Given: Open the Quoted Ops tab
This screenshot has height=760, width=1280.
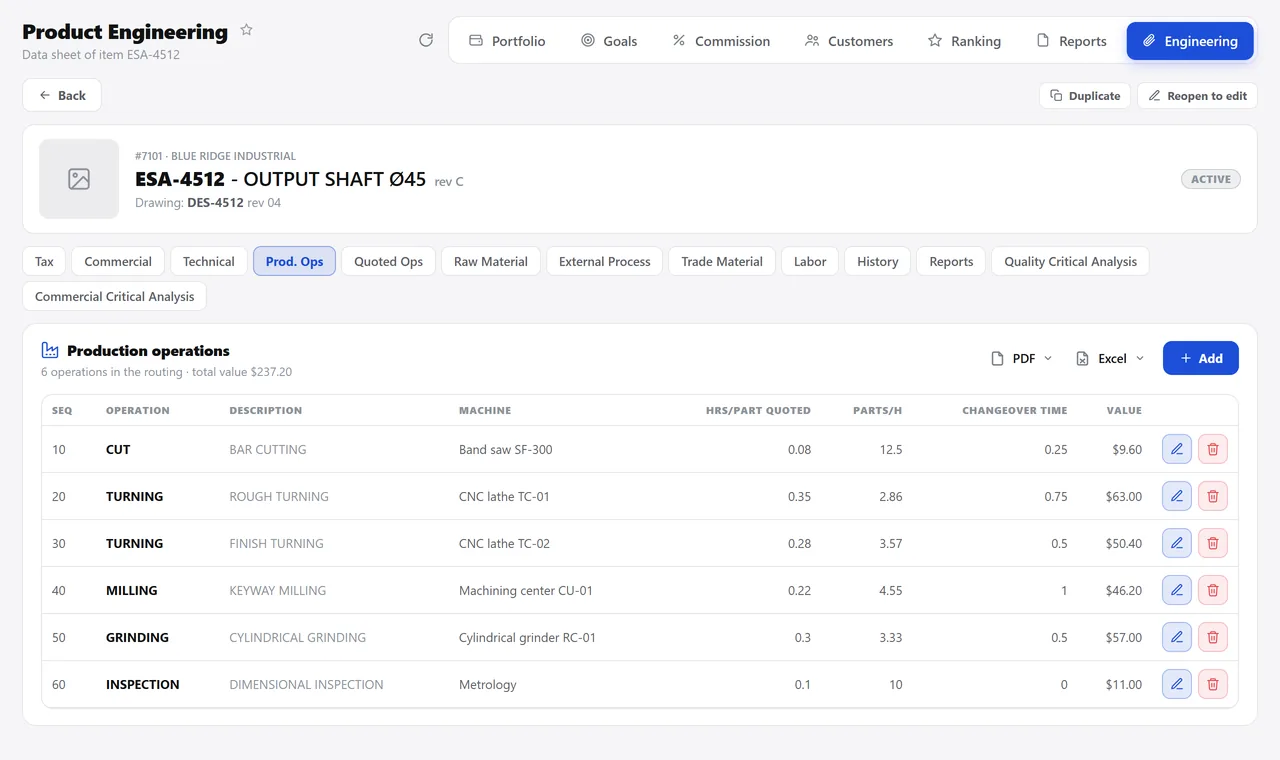Looking at the screenshot, I should tap(388, 261).
